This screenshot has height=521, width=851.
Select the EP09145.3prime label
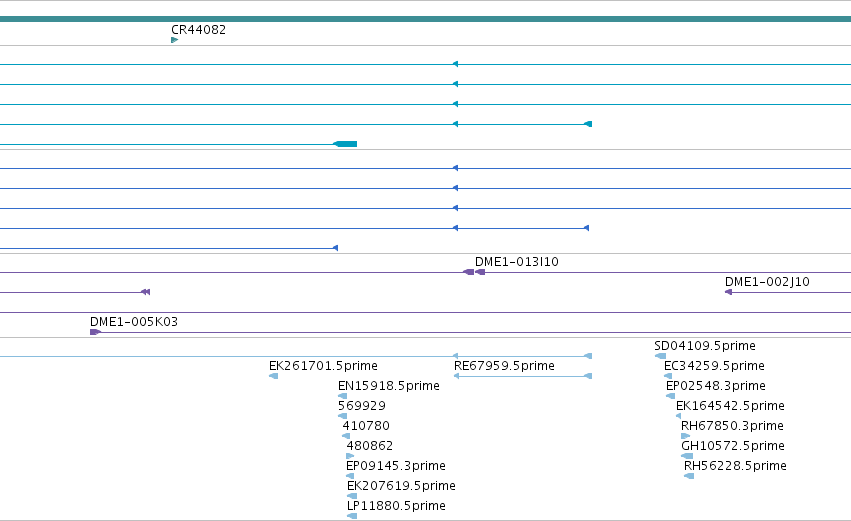(396, 466)
